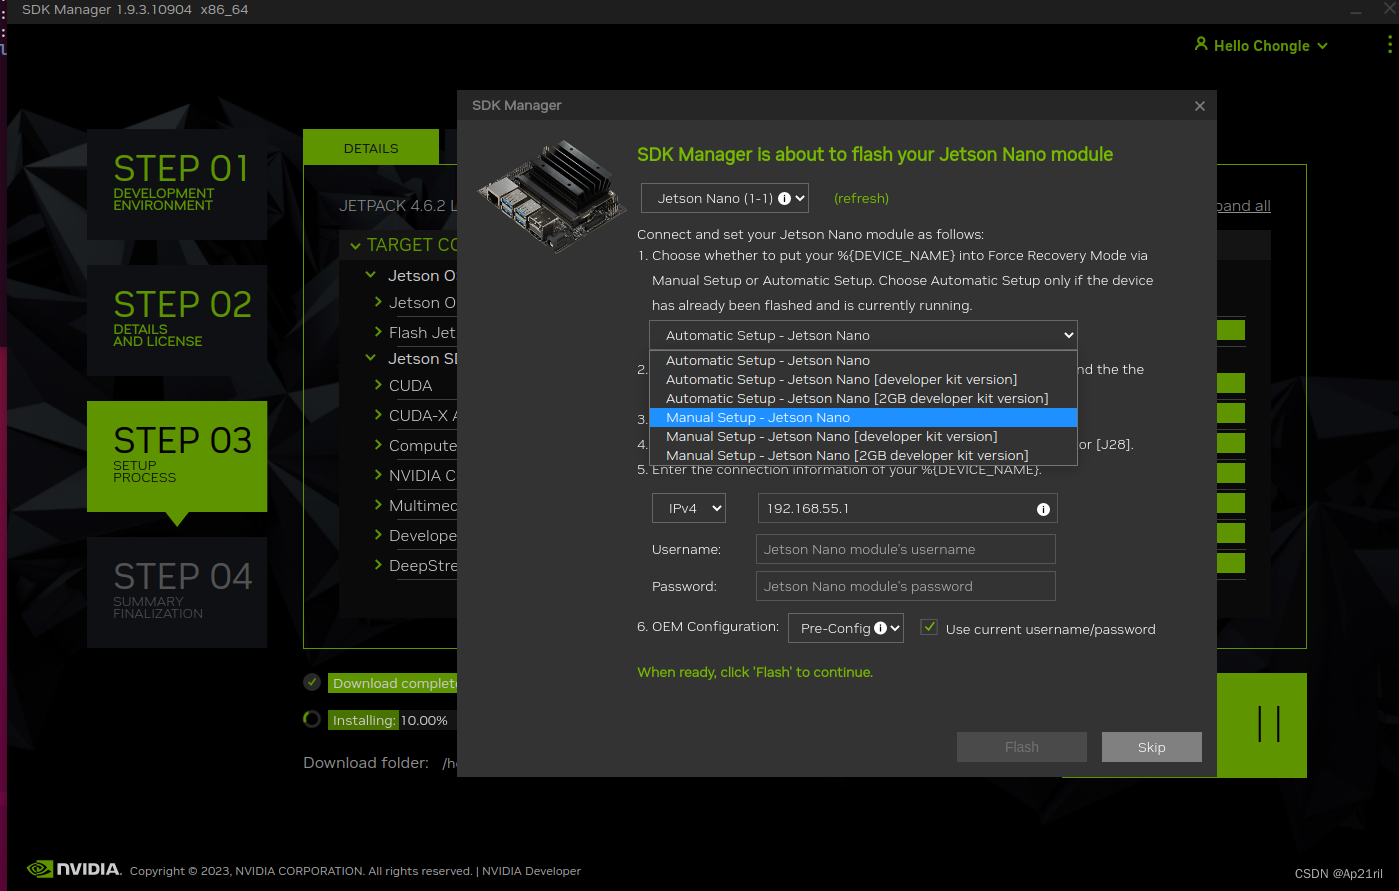Image resolution: width=1399 pixels, height=891 pixels.
Task: Click the user account icon beside Hello Chongle
Action: pos(1201,44)
